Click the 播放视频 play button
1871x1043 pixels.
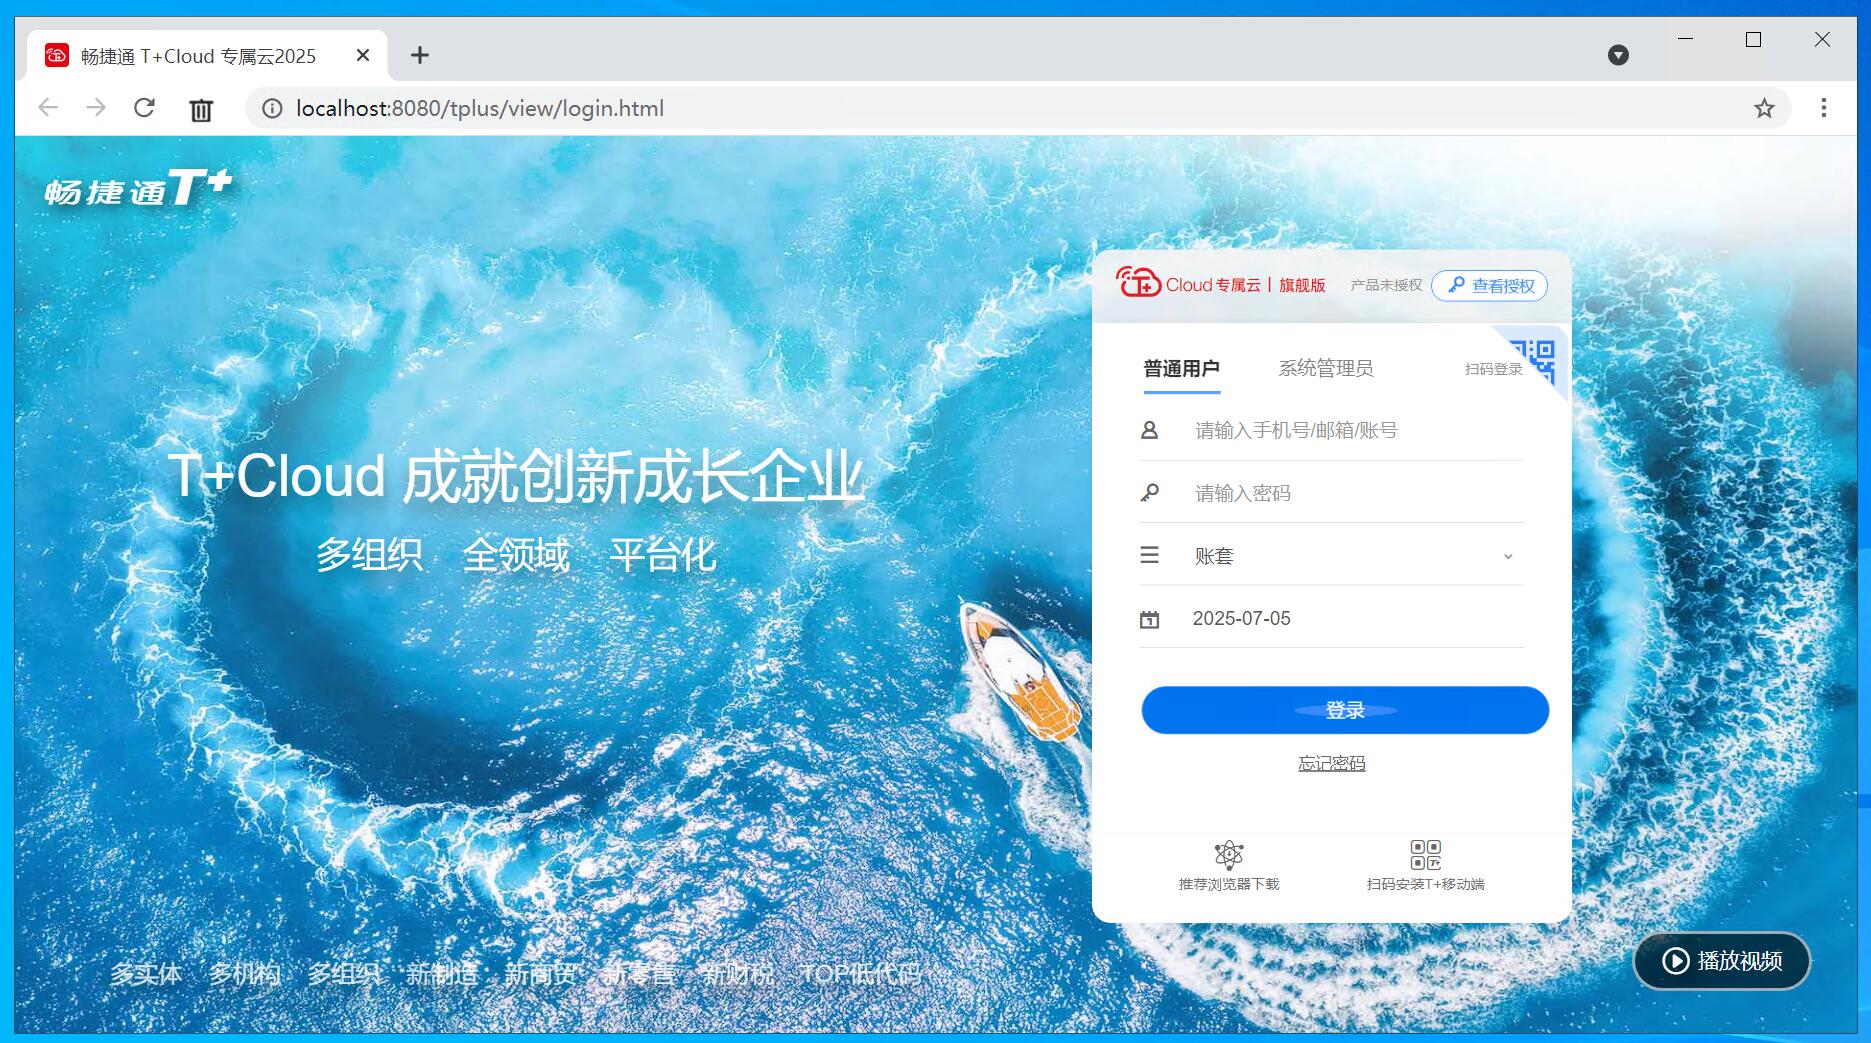(1722, 961)
